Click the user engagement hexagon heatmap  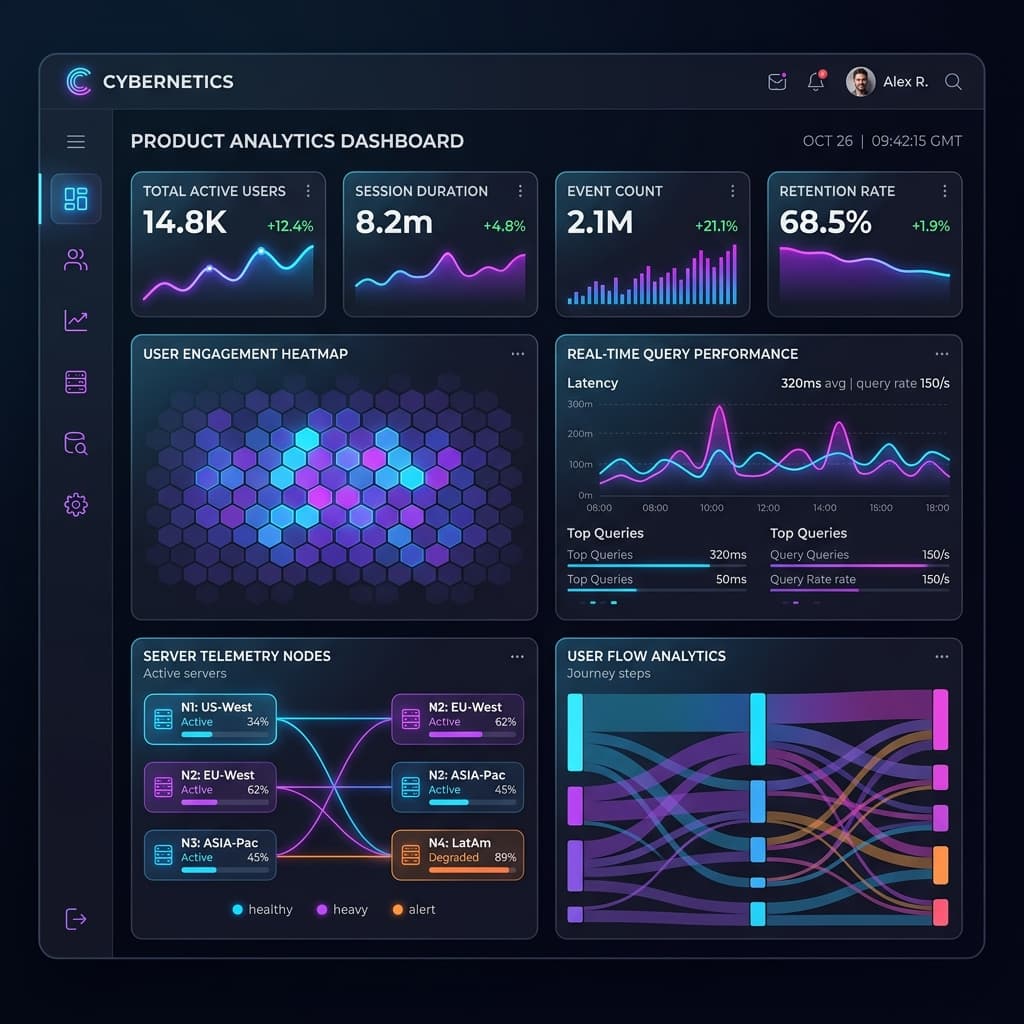(334, 487)
